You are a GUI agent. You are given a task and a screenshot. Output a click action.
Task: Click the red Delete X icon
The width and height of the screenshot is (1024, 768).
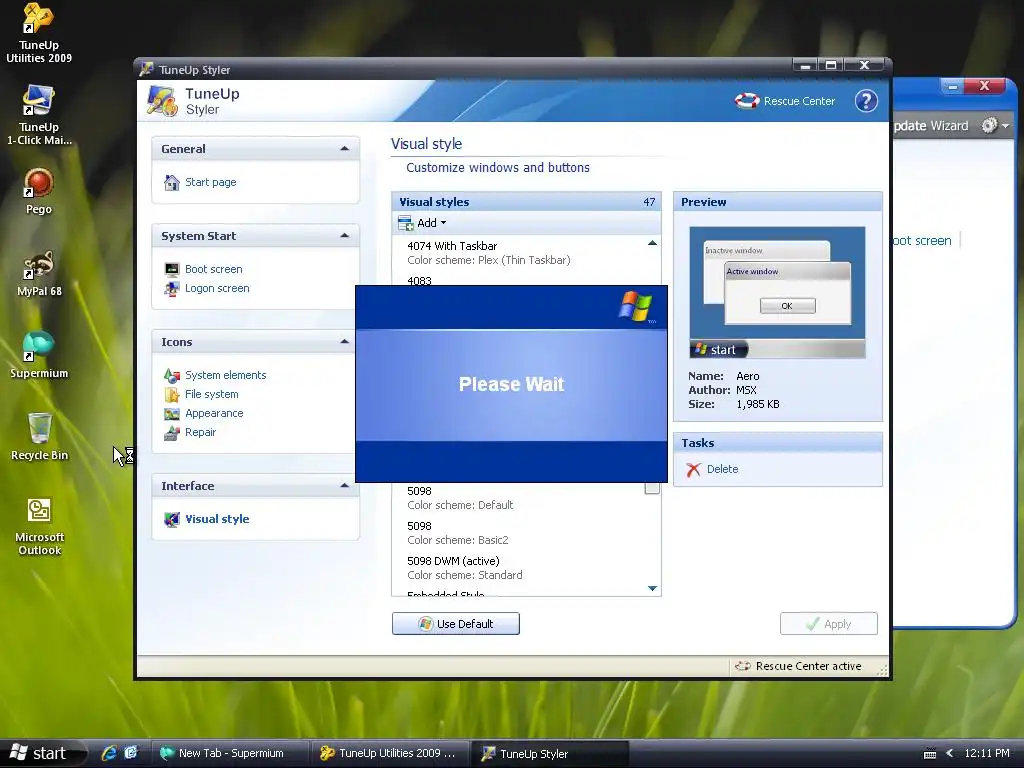(x=694, y=470)
